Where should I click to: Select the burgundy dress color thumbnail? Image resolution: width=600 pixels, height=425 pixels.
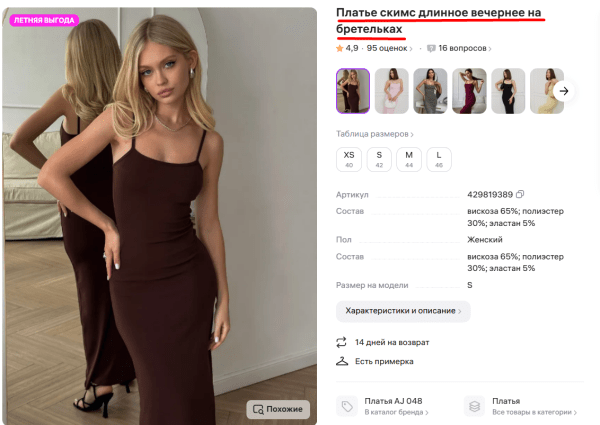click(x=469, y=91)
